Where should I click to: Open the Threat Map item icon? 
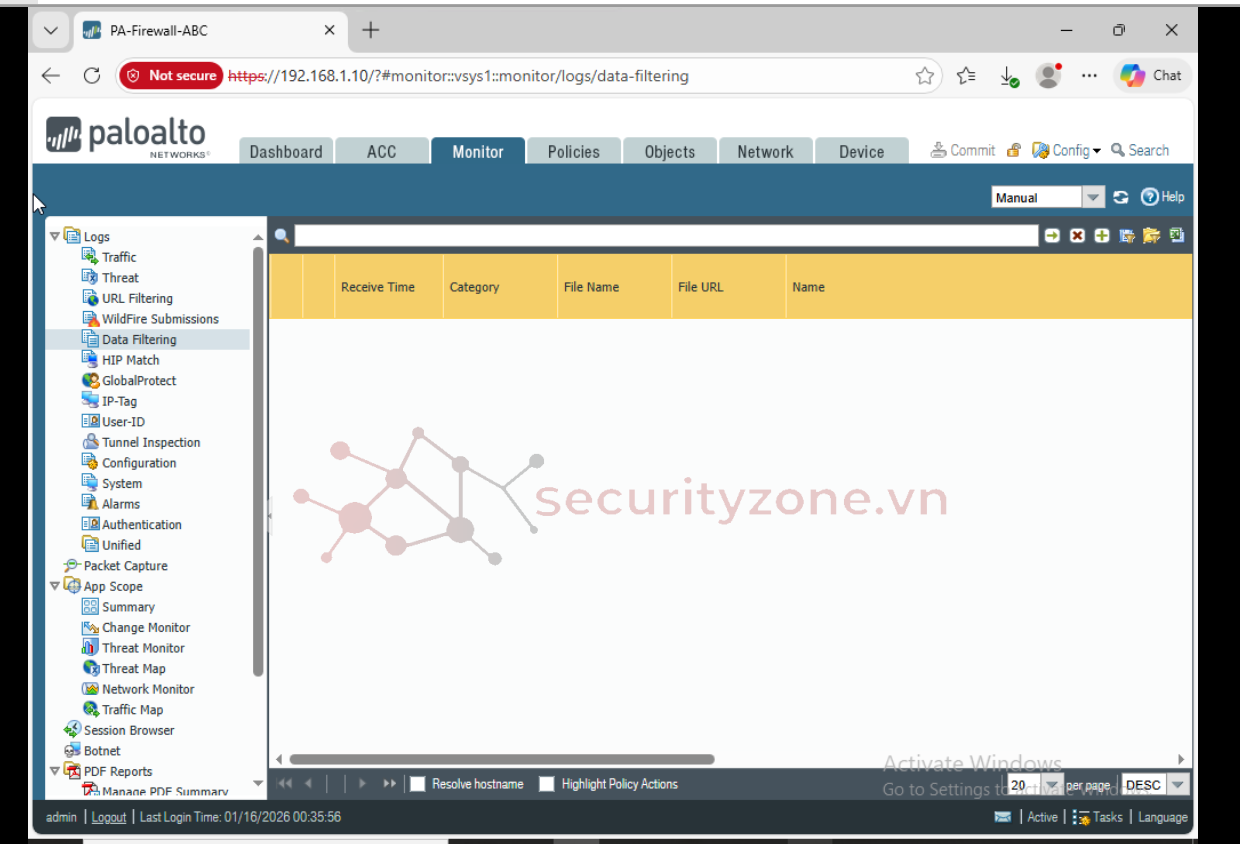[x=90, y=669]
